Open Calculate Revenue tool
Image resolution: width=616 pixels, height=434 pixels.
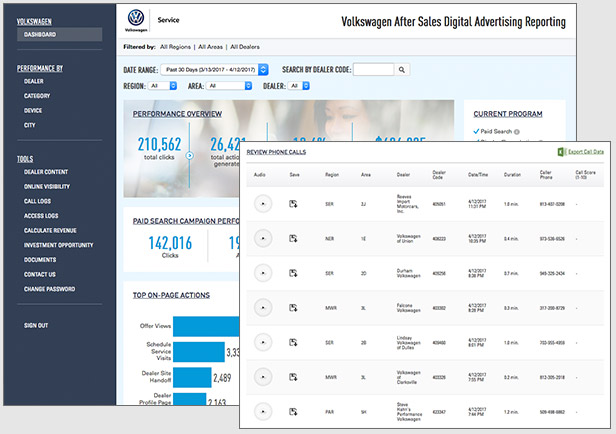tap(50, 231)
